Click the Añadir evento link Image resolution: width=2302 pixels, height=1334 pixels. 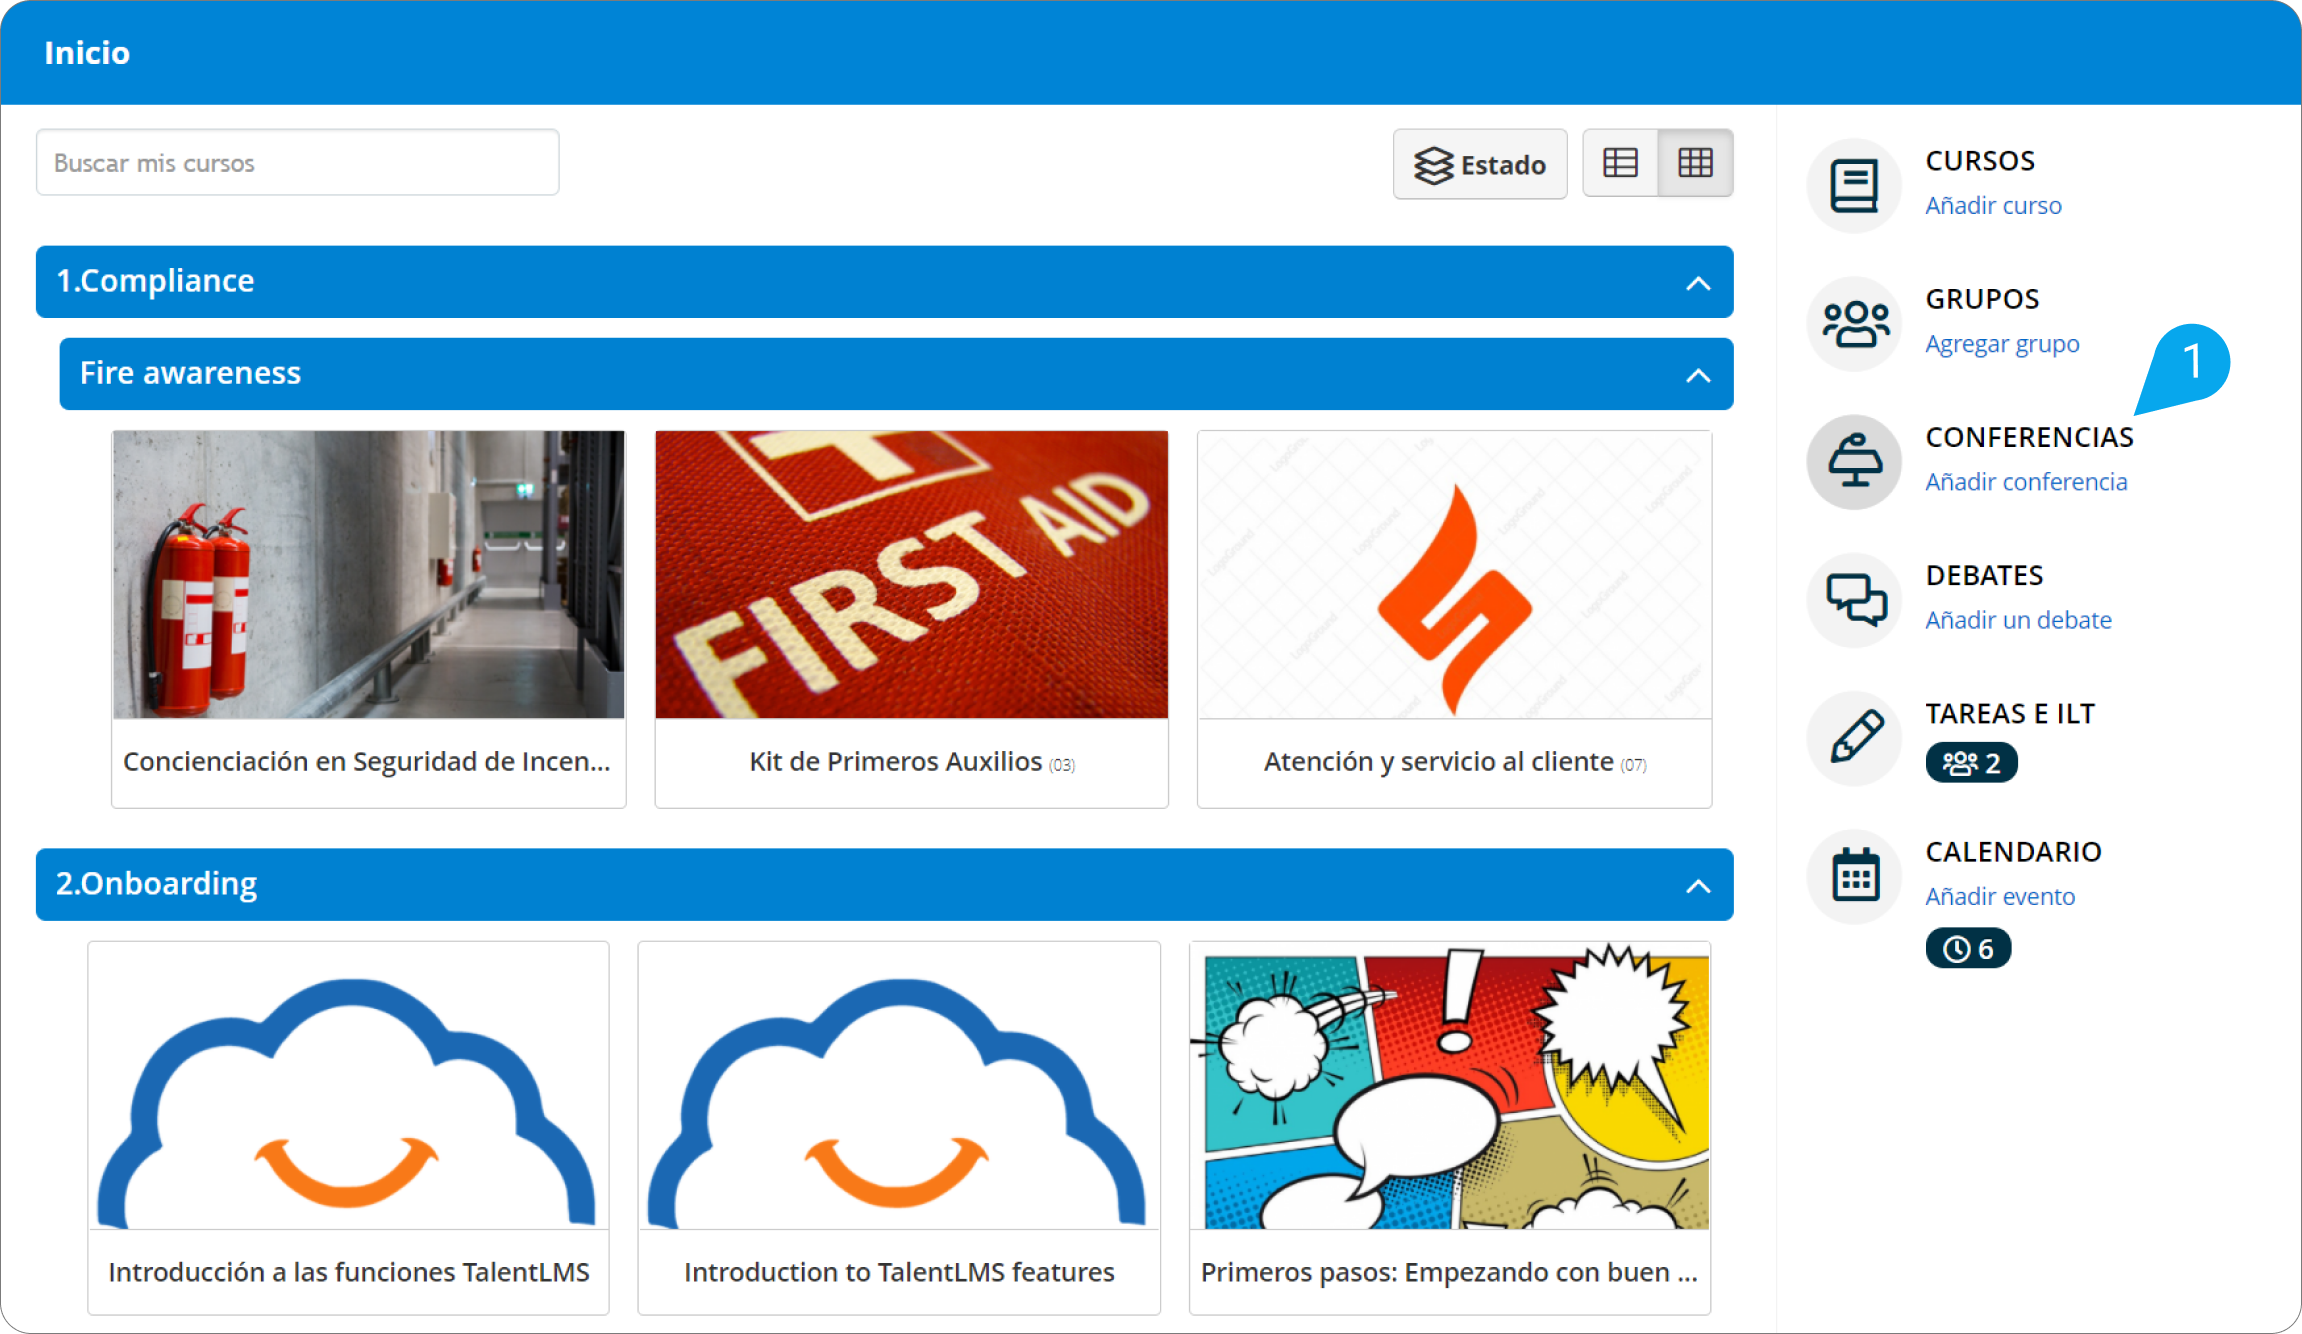pos(2000,897)
